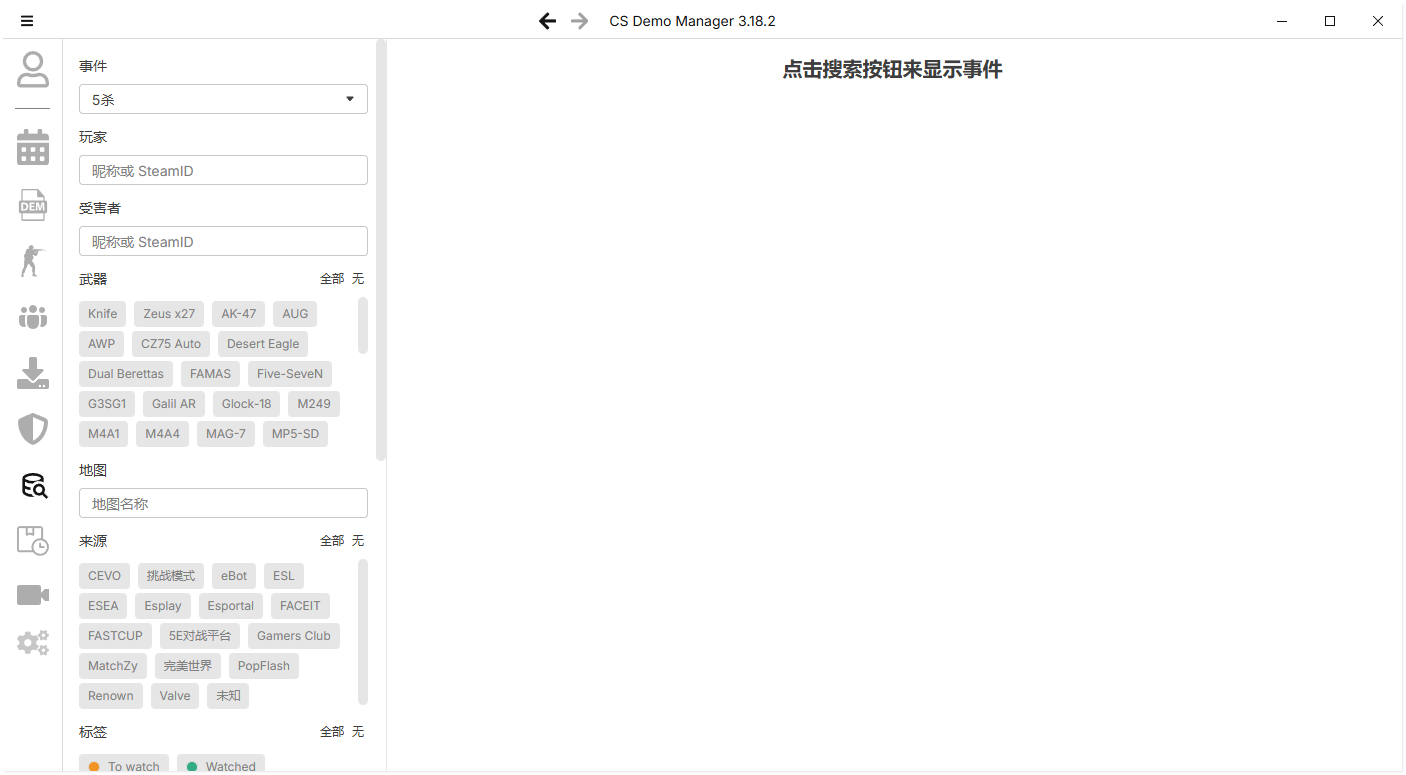This screenshot has width=1406, height=775.
Task: Click the weapons list scrollbar
Action: pos(364,325)
